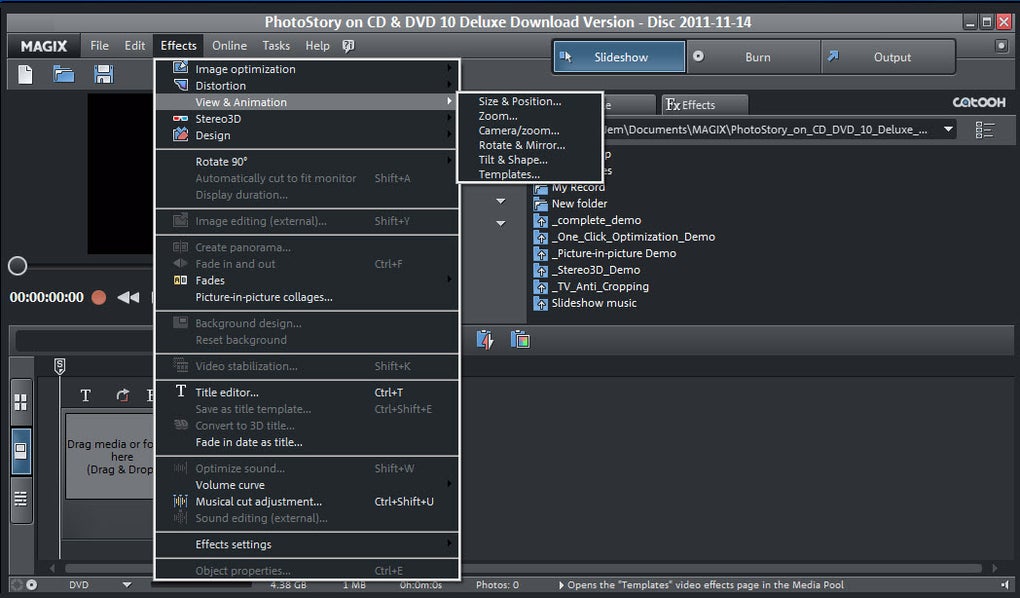Open the media pool path dropdown
1020x598 pixels.
[x=948, y=129]
